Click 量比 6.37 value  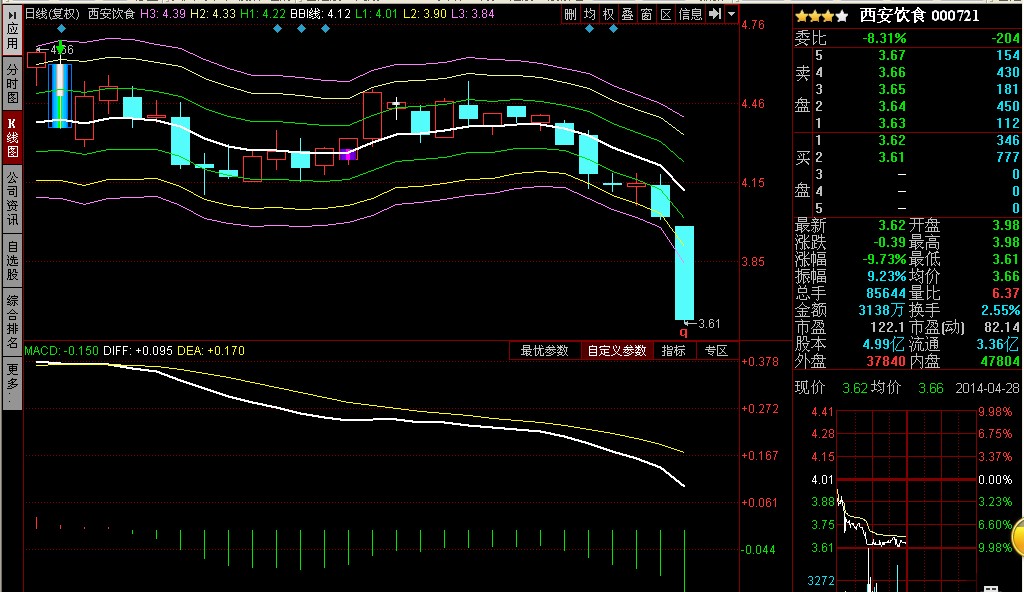tap(1006, 293)
